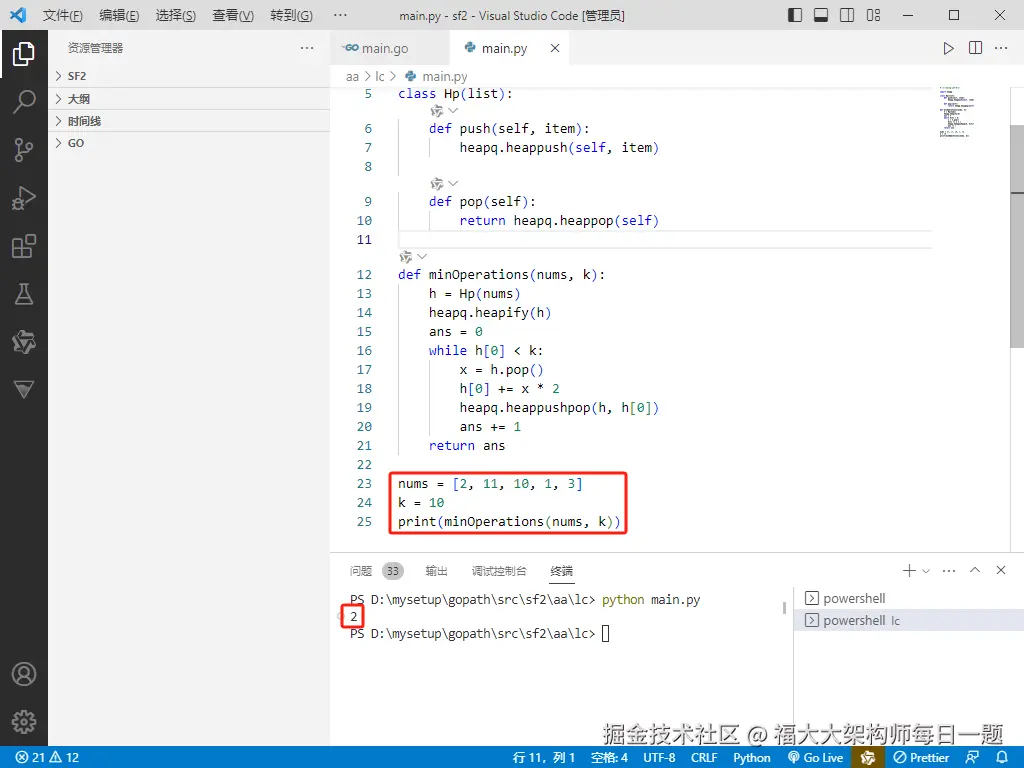Open the Extensions view

click(x=24, y=246)
